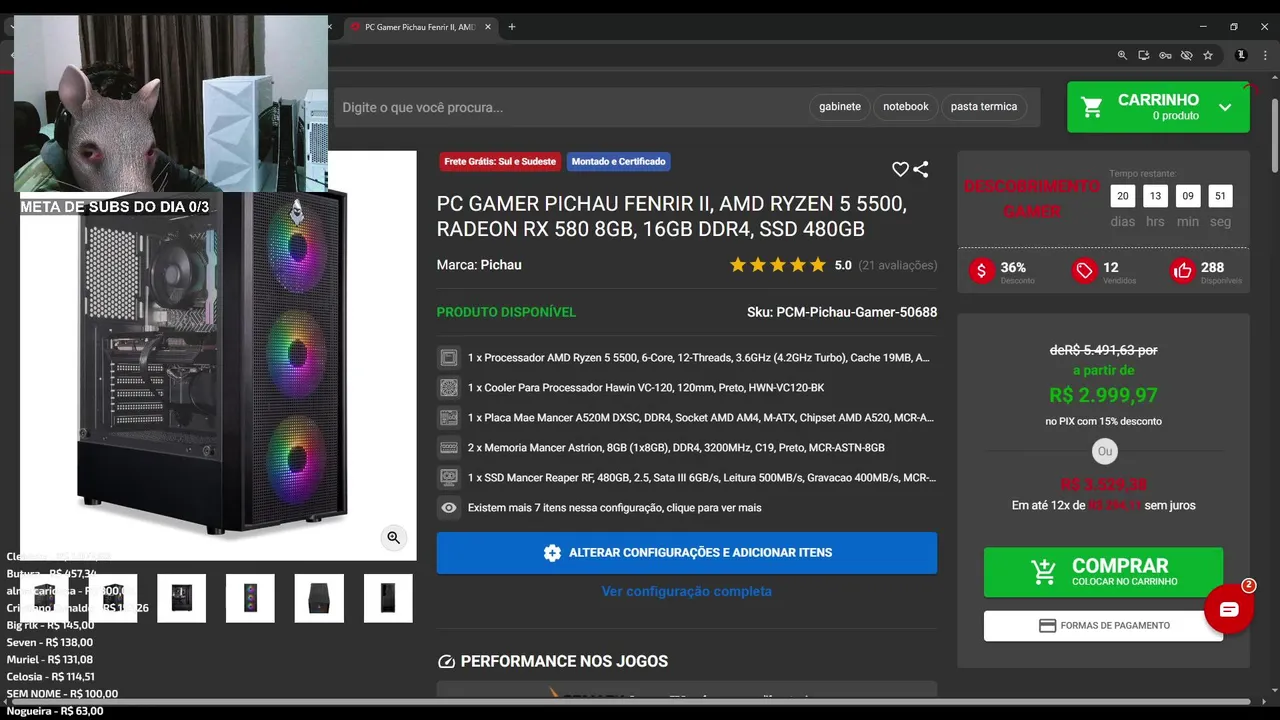
Task: Zoom product image with magnifier icon
Action: [394, 537]
